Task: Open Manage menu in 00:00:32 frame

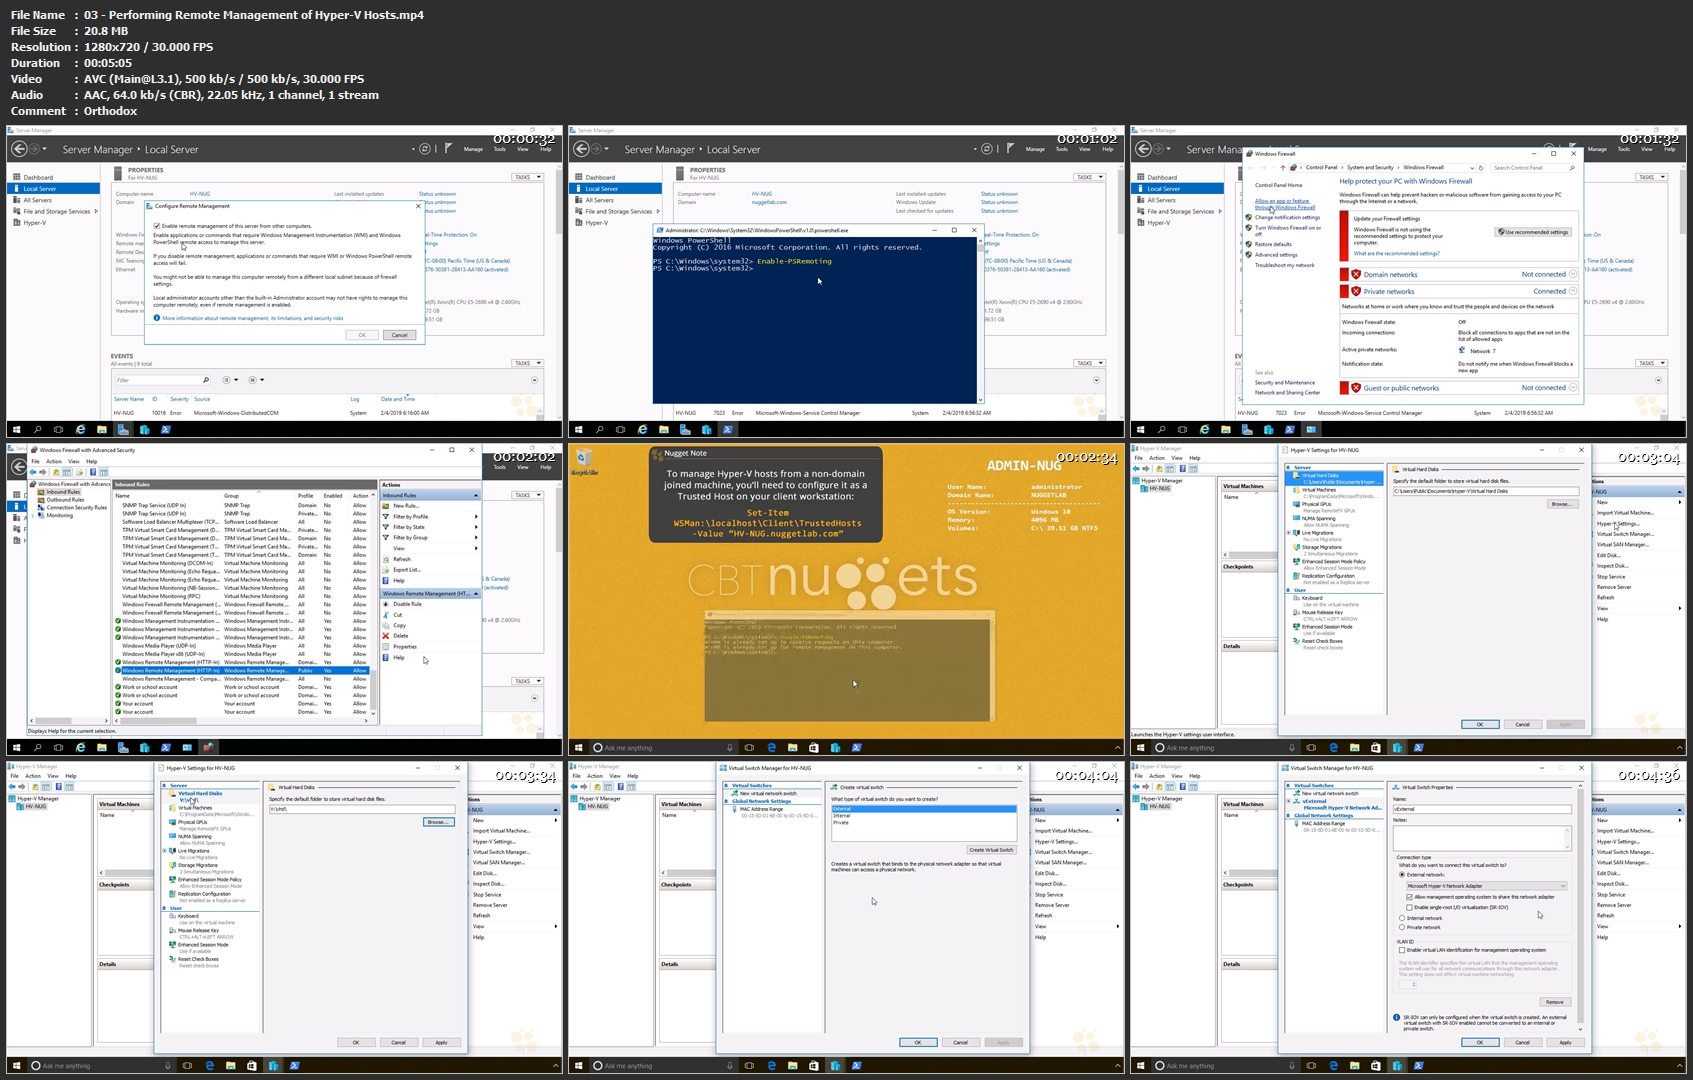Action: tap(473, 149)
